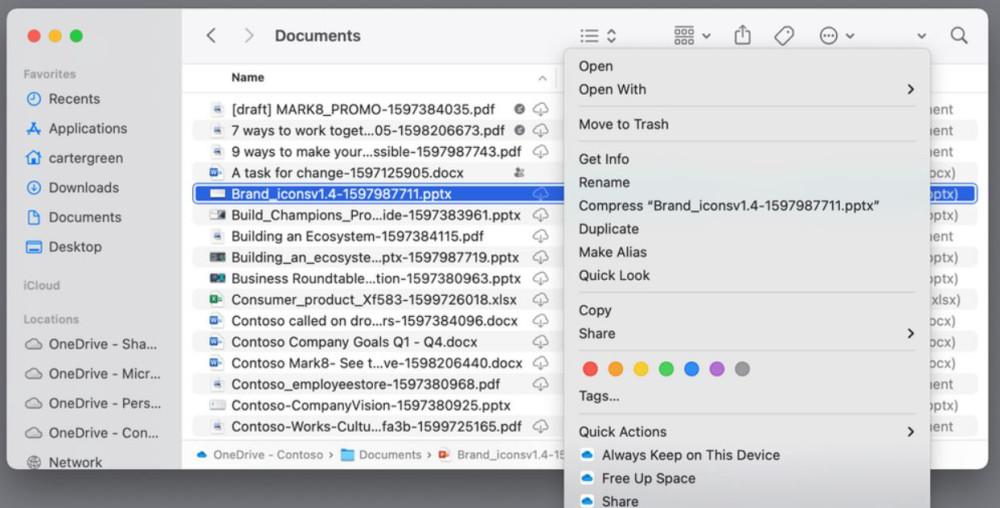Select Consumer_product_Xf583-1599726018.xlsx
This screenshot has height=508, width=1000.
[x=374, y=300]
